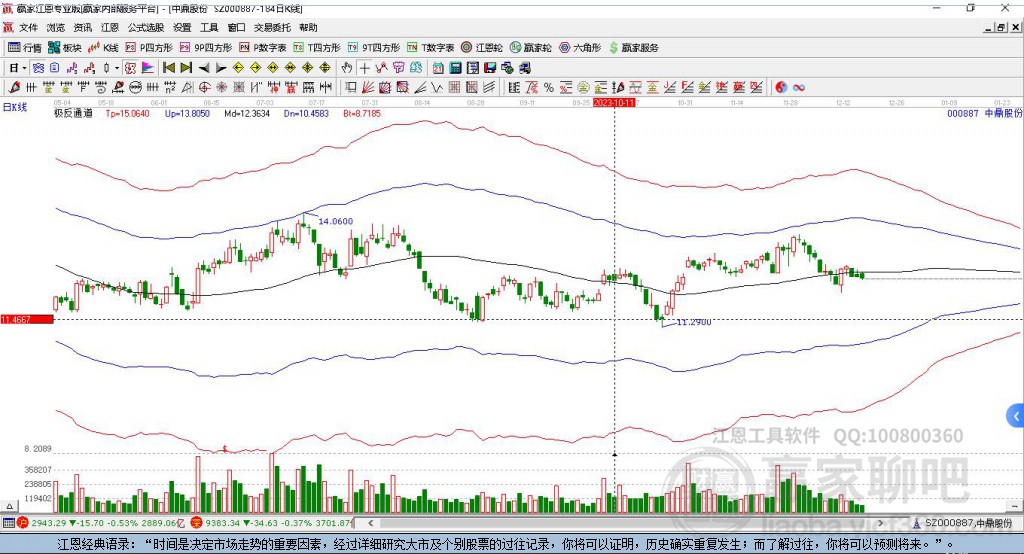Expand side panel via blue chevron
The width and height of the screenshot is (1024, 554).
tap(1016, 416)
